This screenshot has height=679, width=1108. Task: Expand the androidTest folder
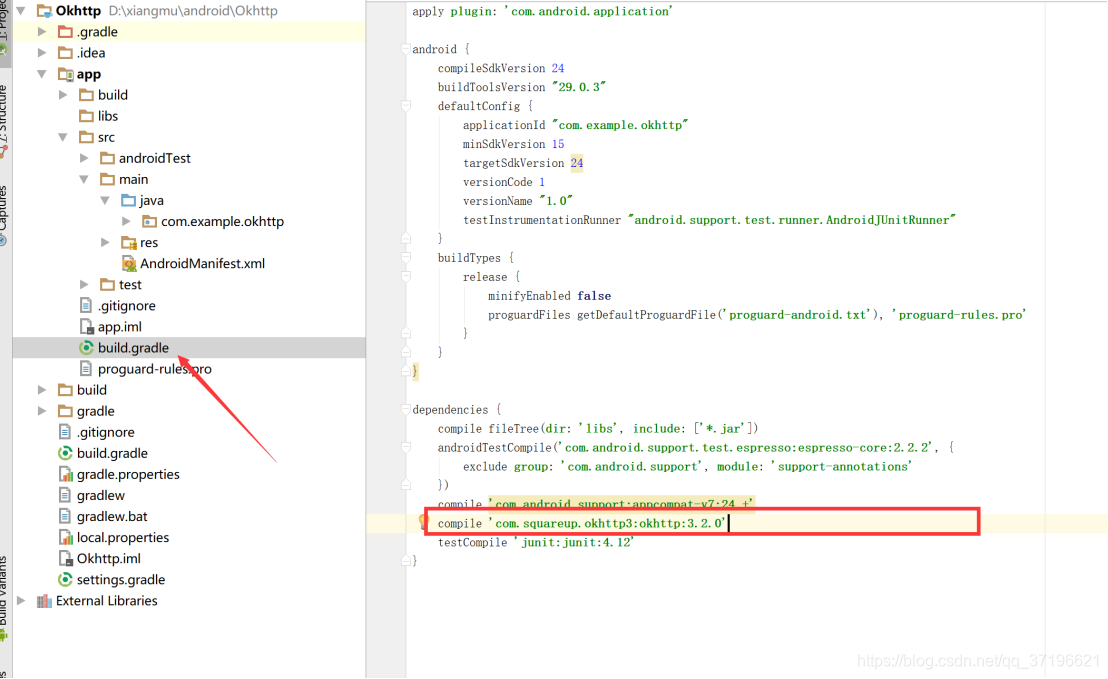click(84, 157)
